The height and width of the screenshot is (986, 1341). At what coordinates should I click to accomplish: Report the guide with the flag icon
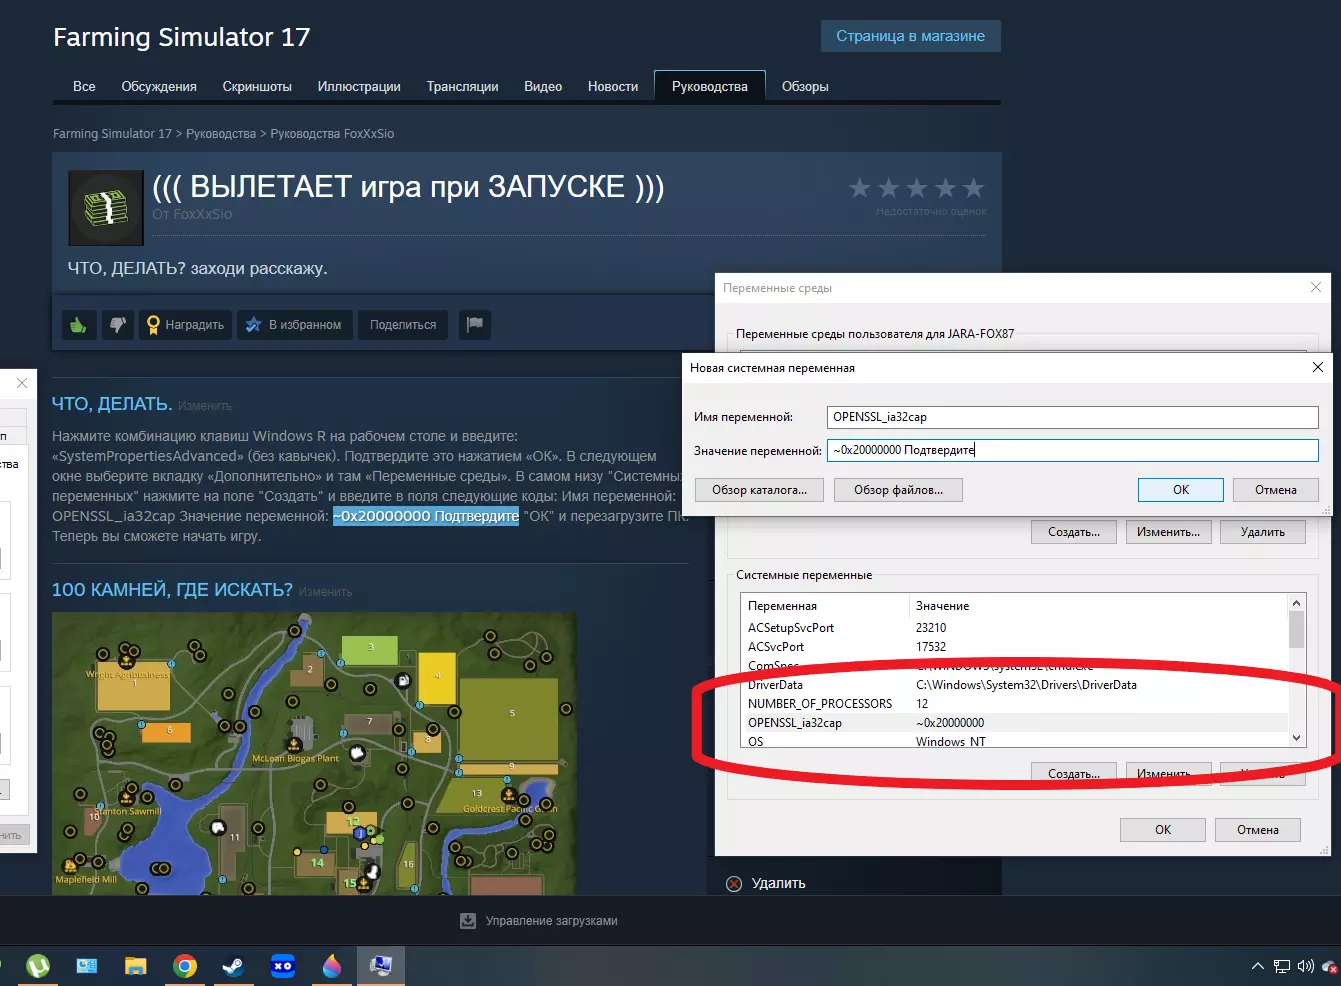pos(475,324)
